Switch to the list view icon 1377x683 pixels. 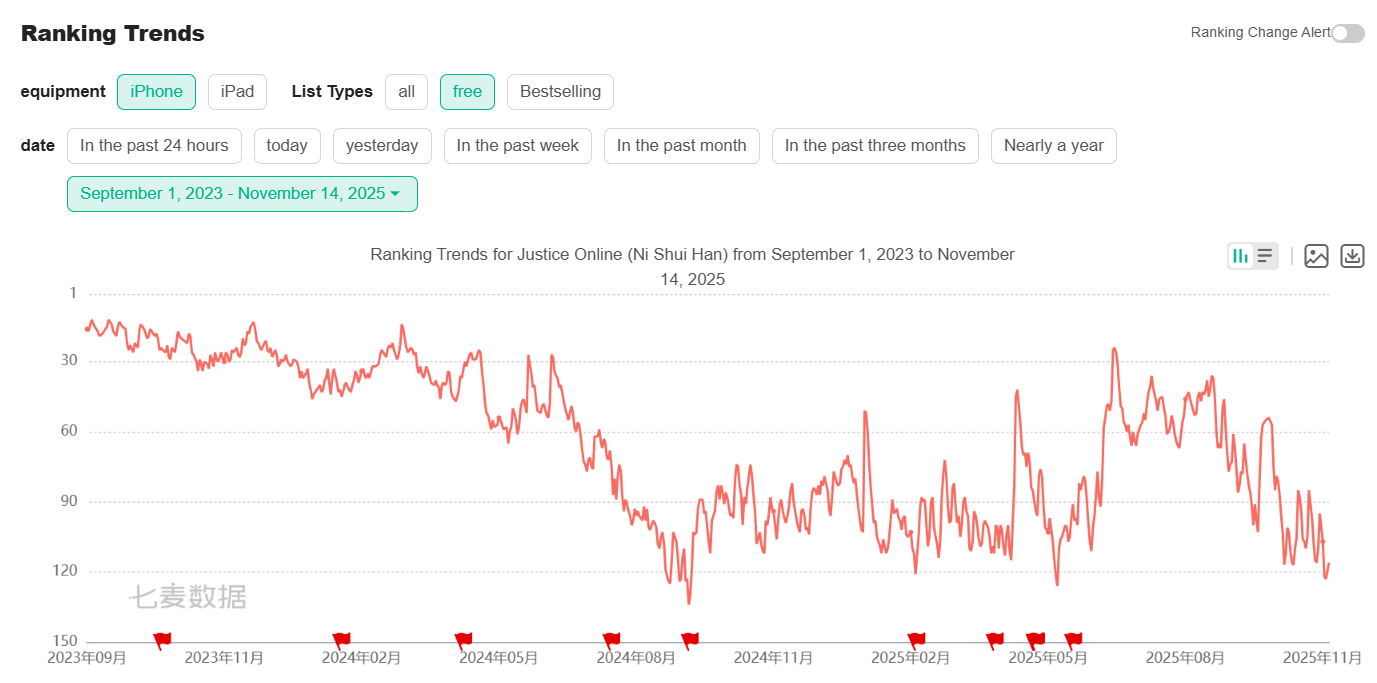tap(1265, 256)
